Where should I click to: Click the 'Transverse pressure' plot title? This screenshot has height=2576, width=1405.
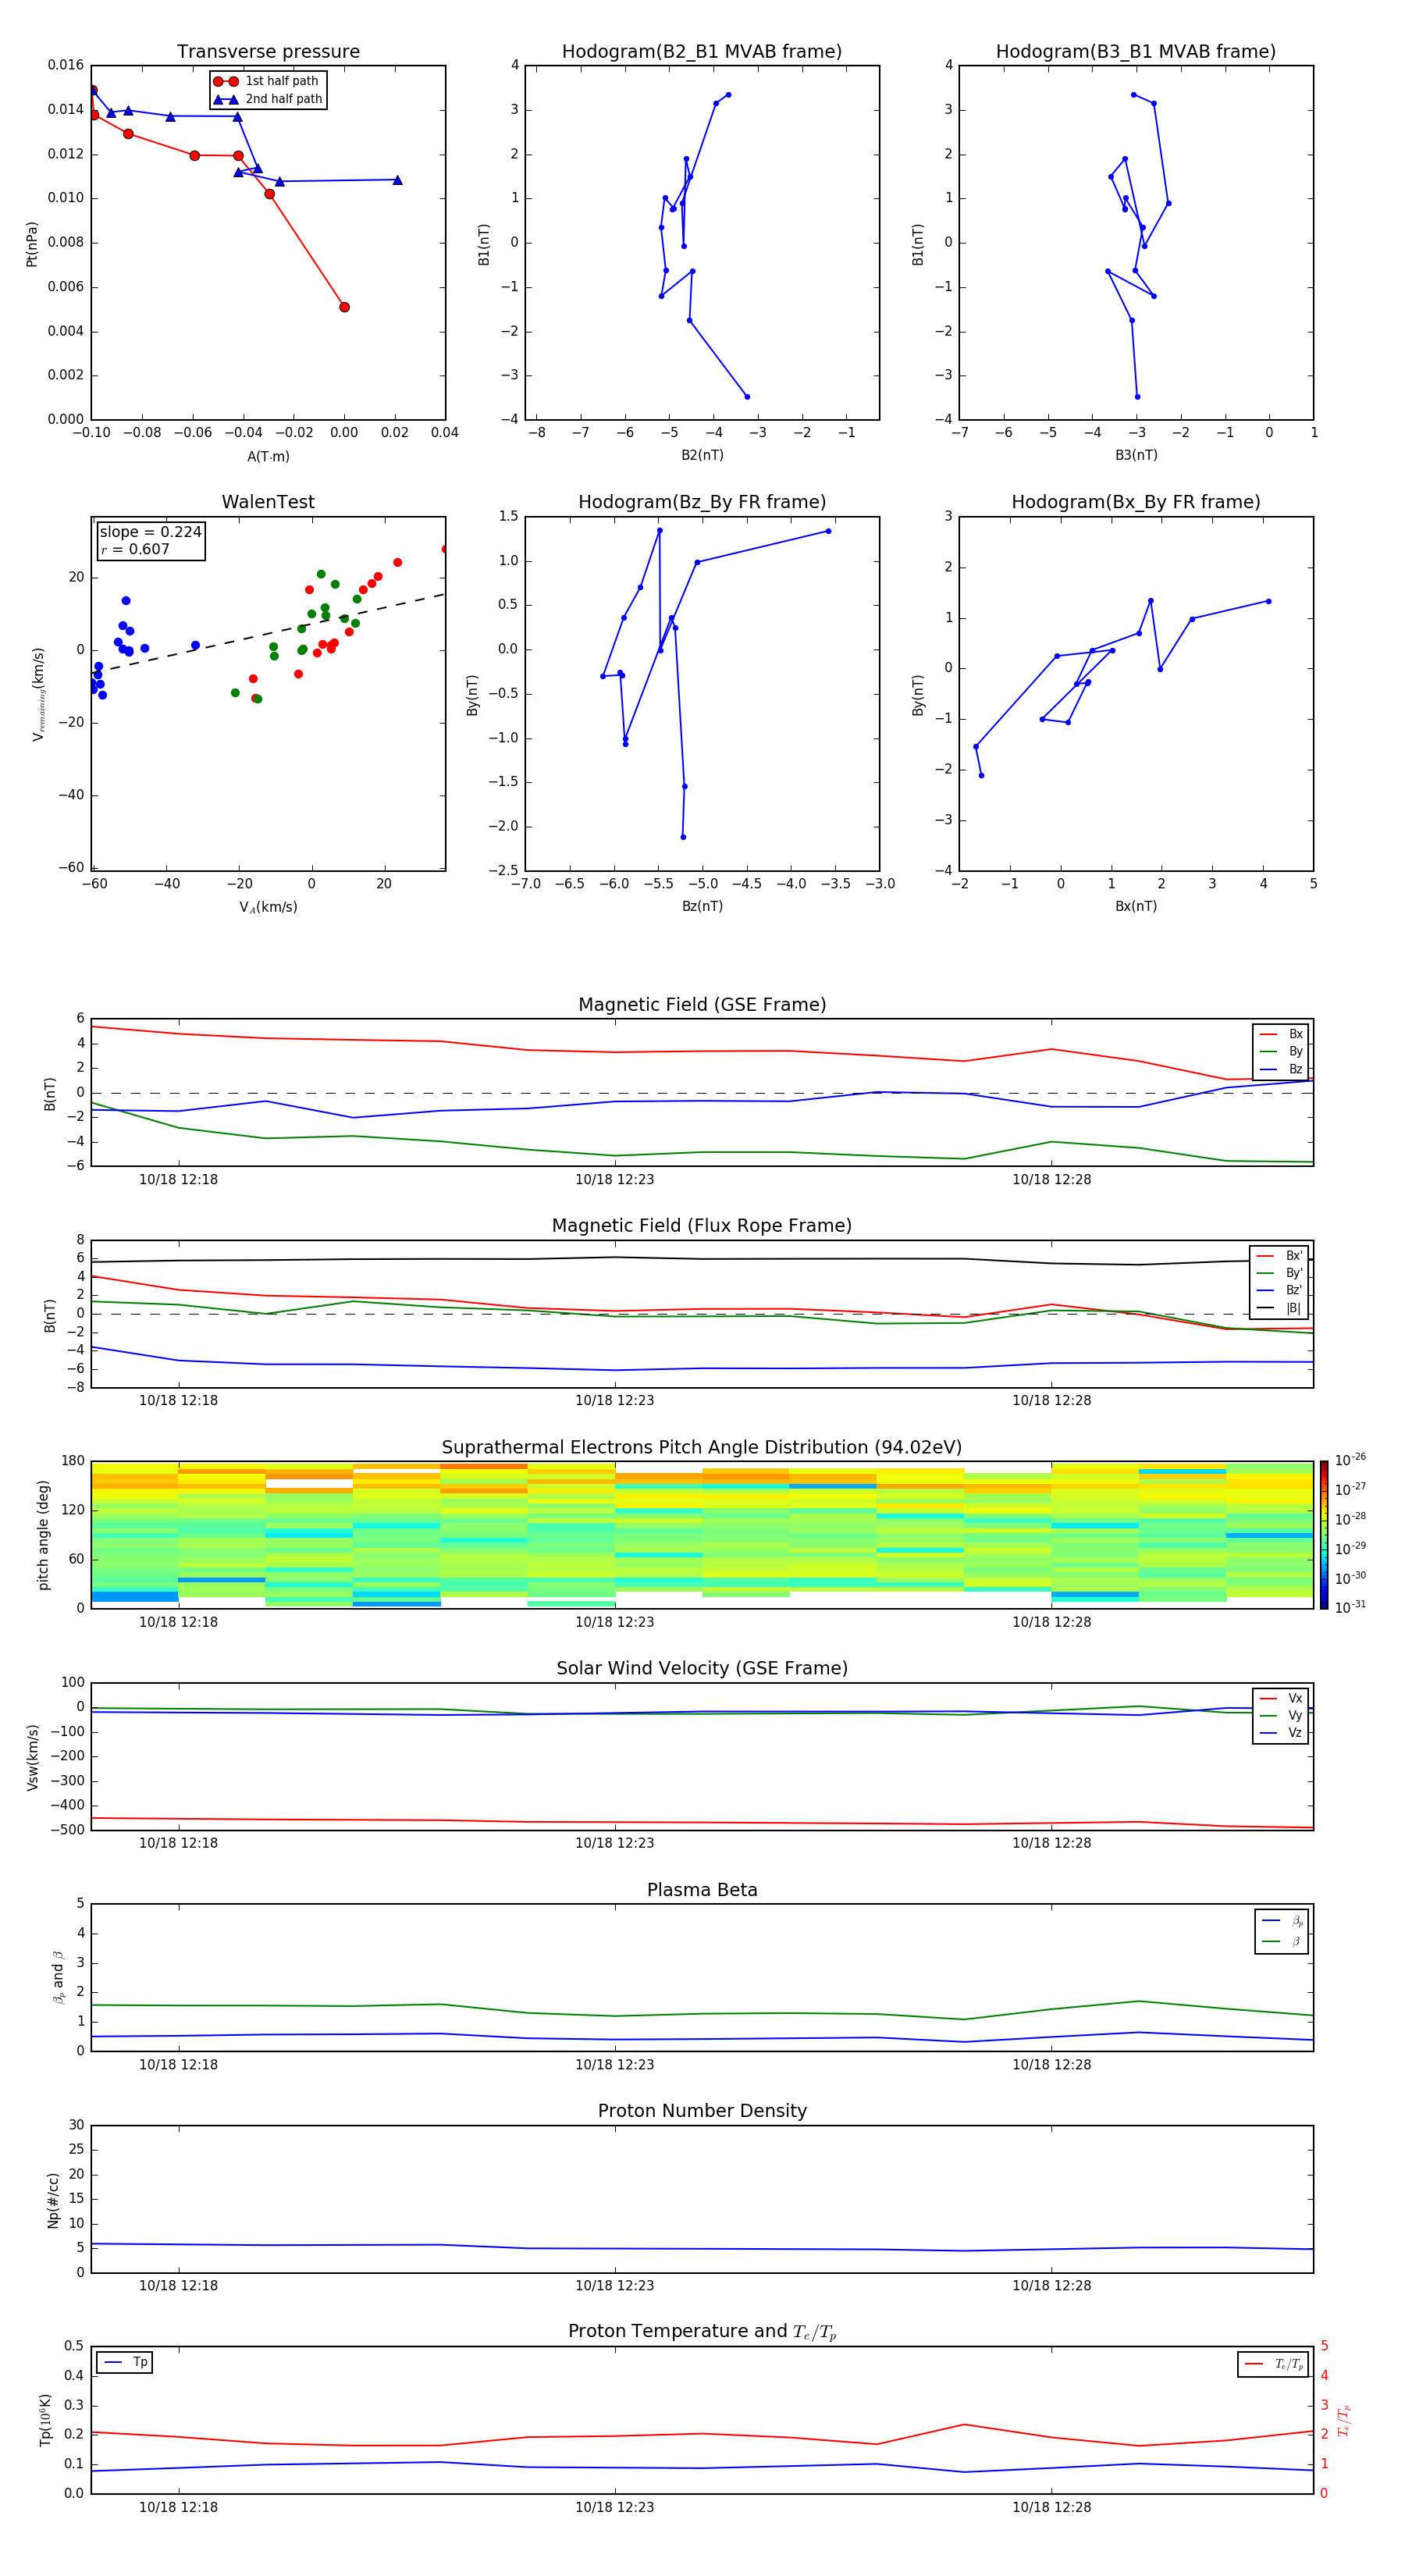(268, 52)
